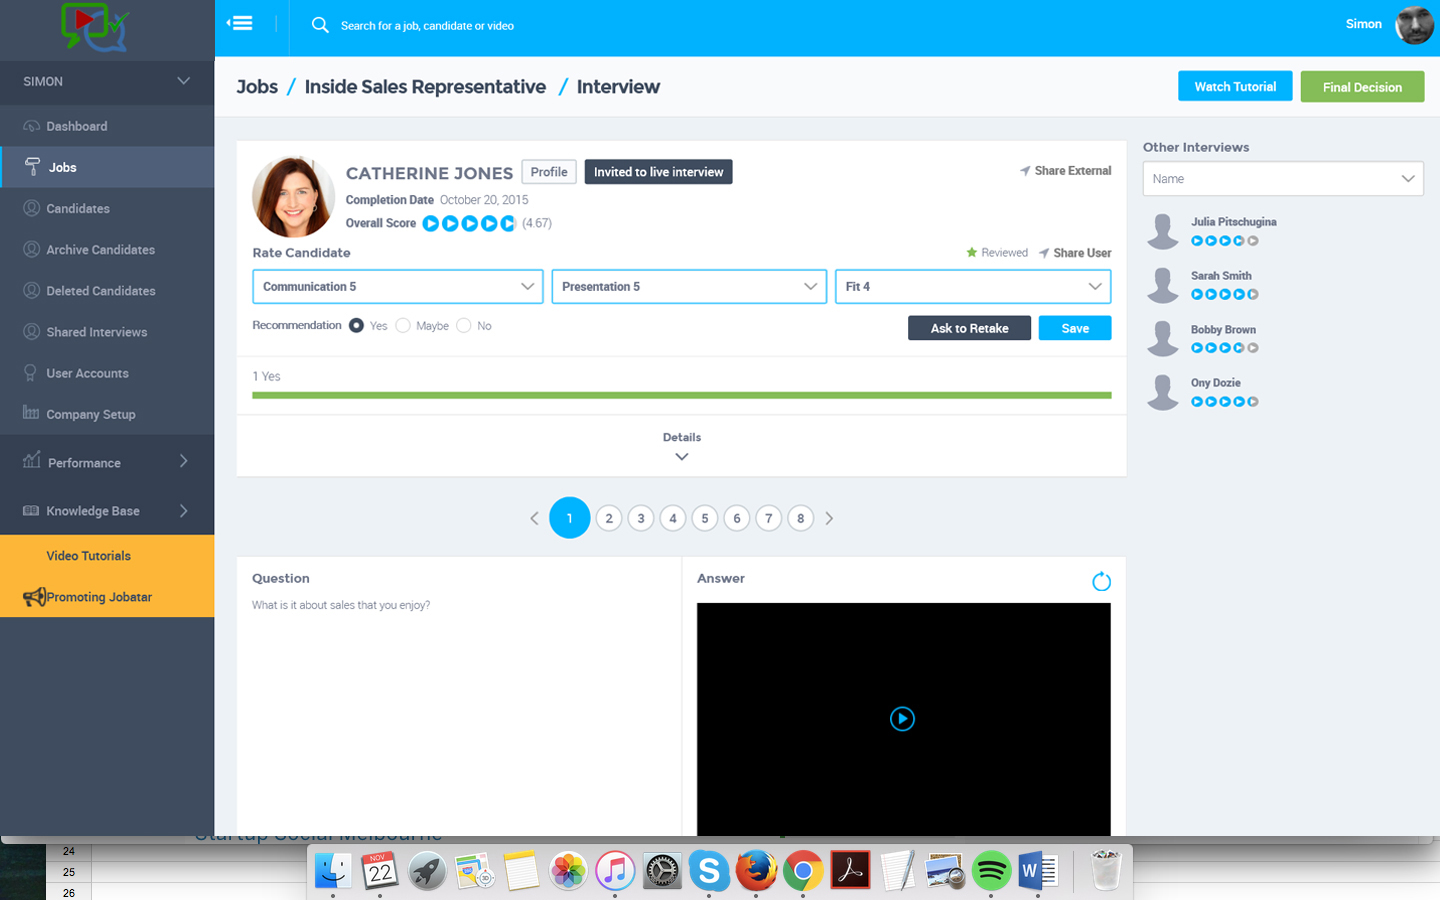Click the refresh icon above the answer video
This screenshot has width=1440, height=900.
1101,581
